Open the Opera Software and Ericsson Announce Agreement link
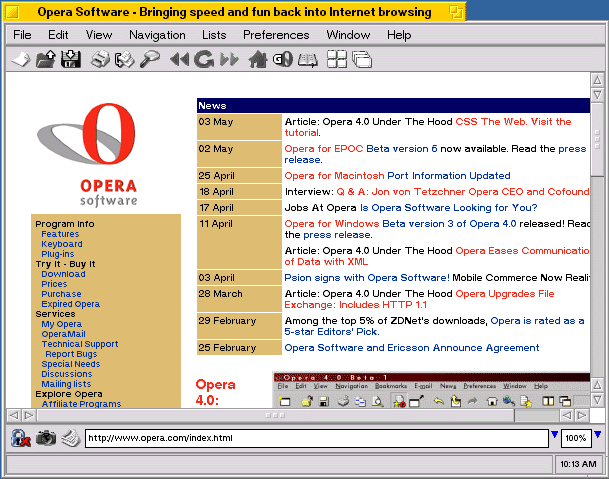Viewport: 609px width, 479px height. tap(412, 348)
